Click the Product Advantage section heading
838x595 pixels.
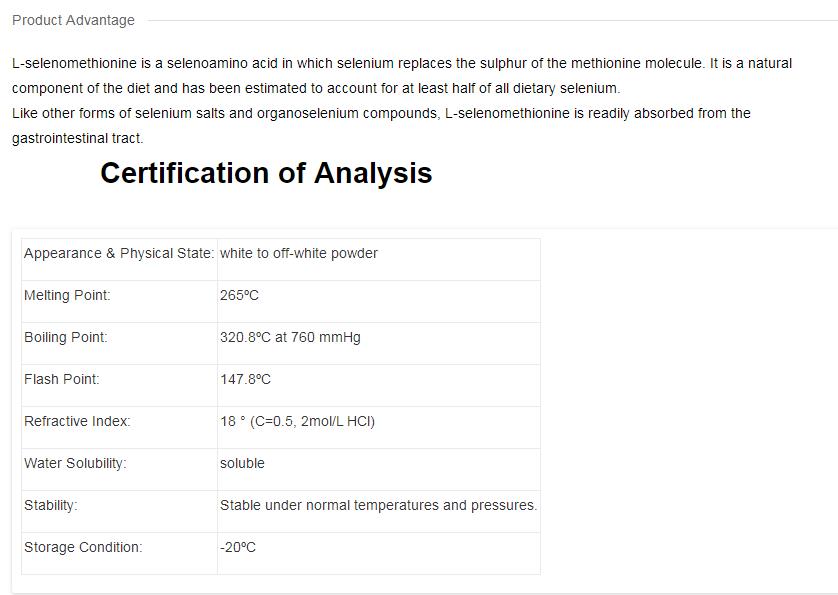(73, 20)
